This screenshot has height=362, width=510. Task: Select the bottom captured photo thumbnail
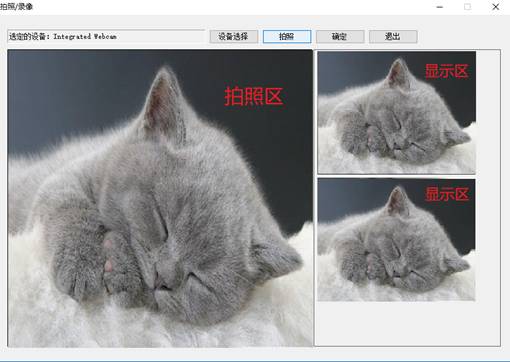click(x=396, y=239)
